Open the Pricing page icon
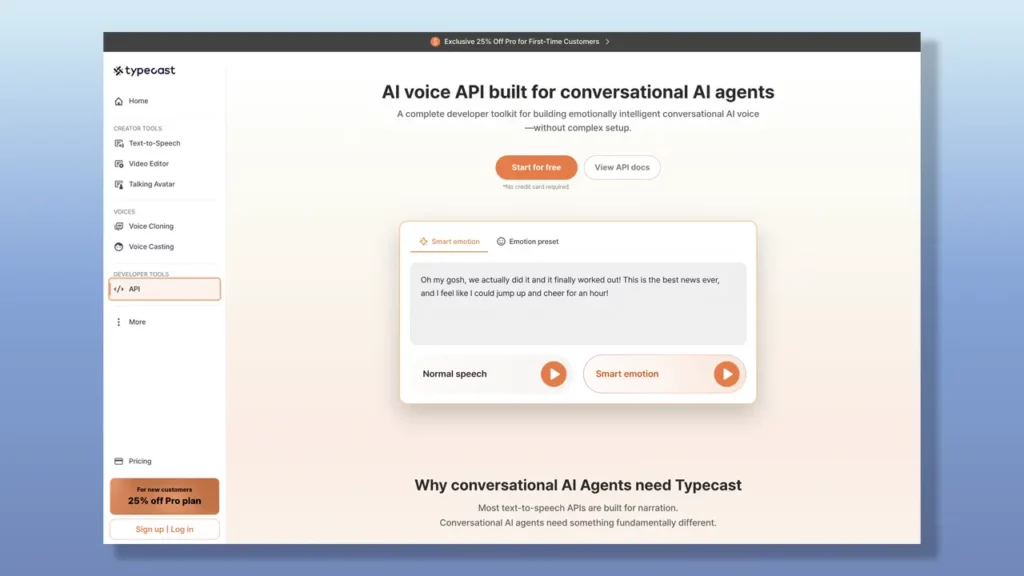 (x=117, y=461)
